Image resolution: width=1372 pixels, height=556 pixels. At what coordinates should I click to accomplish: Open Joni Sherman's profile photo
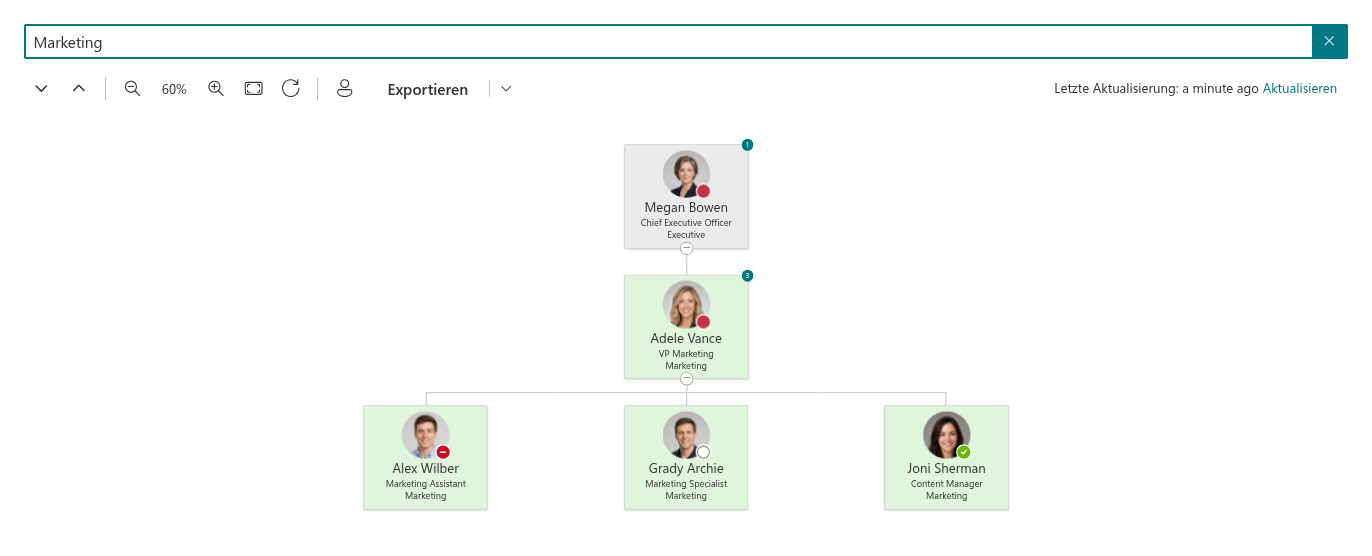946,434
